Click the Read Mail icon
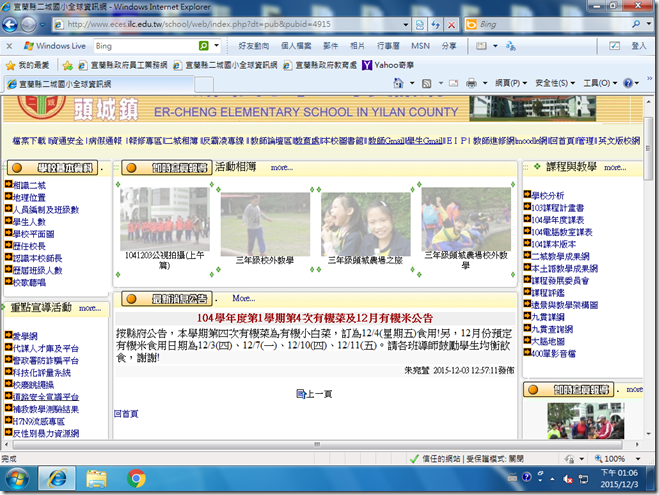 453,83
